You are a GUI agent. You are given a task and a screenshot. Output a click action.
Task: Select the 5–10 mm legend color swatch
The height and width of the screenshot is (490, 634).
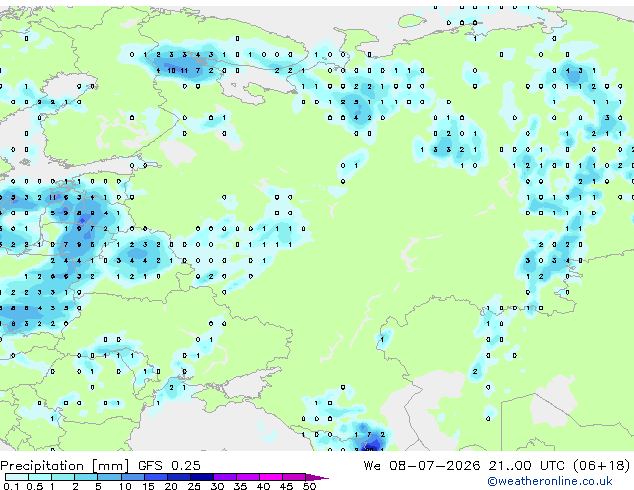[x=109, y=477]
